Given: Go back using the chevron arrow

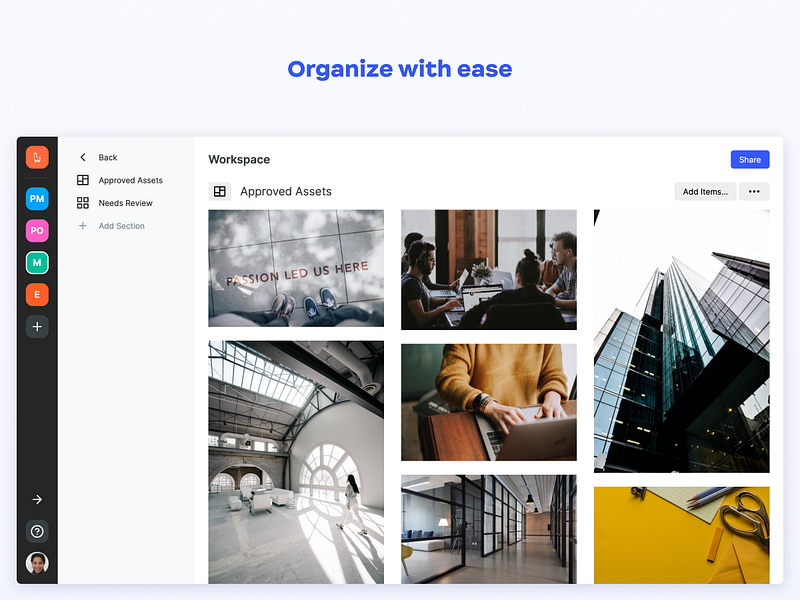Looking at the screenshot, I should coord(83,157).
